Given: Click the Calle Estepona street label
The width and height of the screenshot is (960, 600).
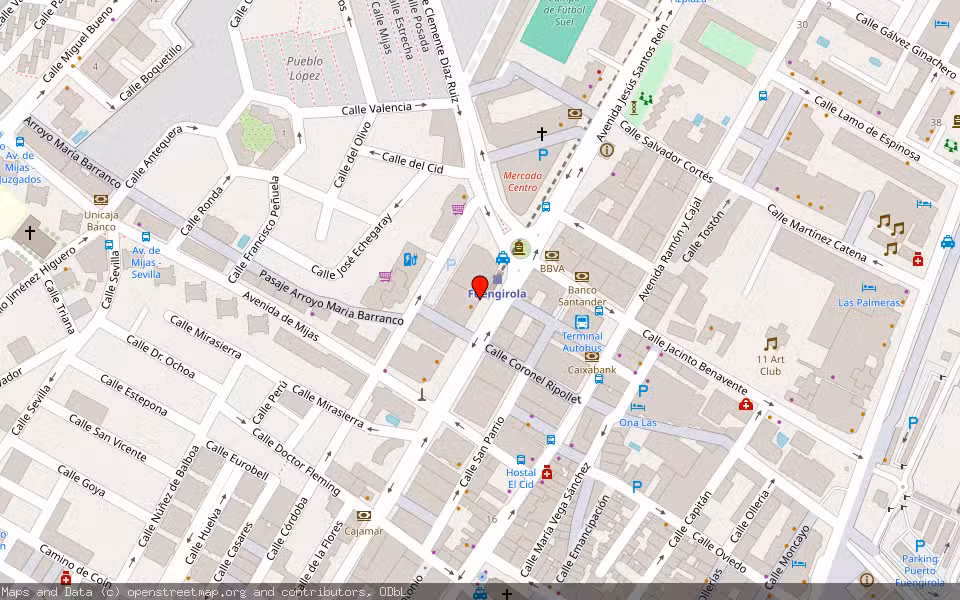Looking at the screenshot, I should point(133,396).
